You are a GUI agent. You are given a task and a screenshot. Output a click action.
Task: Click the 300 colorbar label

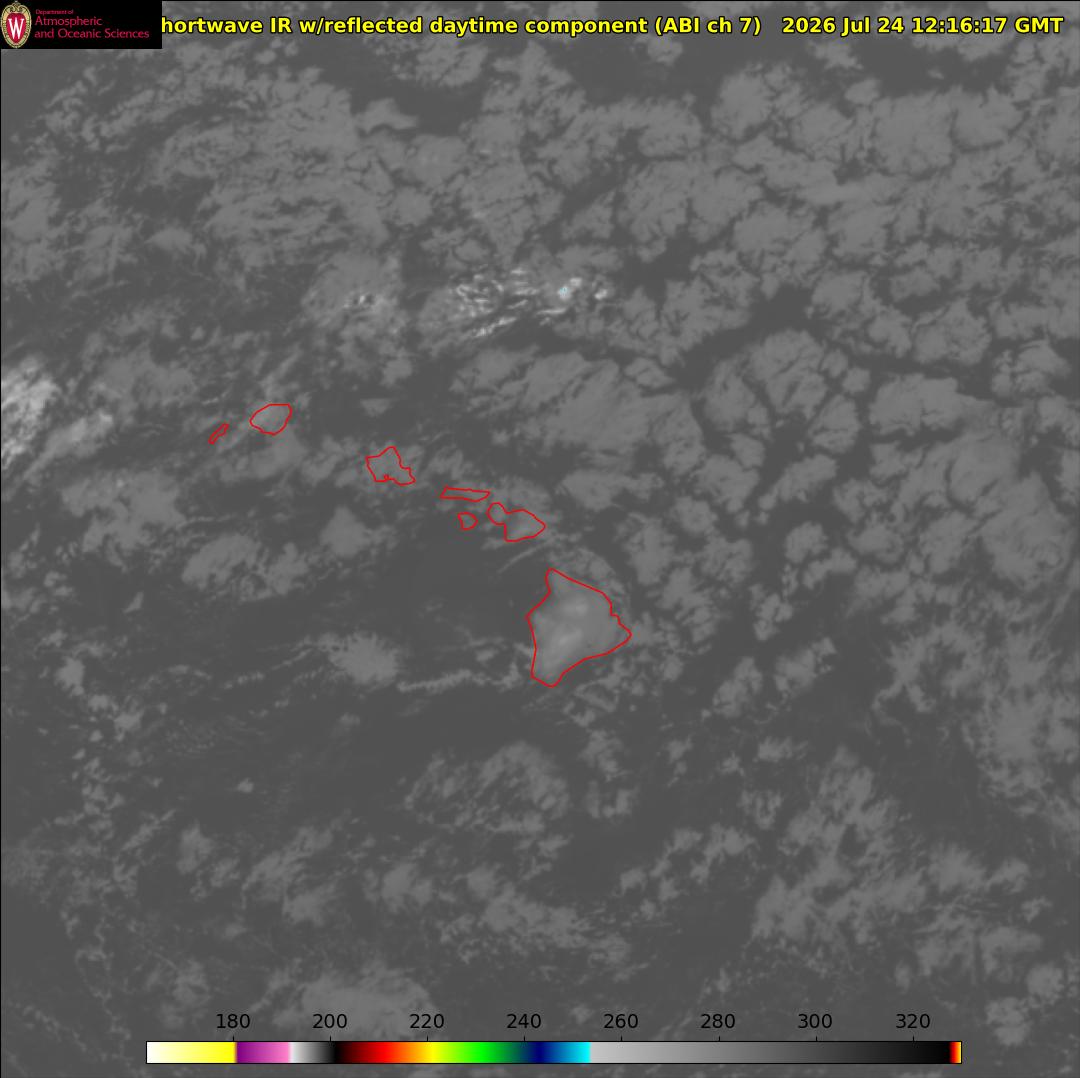pos(816,1021)
